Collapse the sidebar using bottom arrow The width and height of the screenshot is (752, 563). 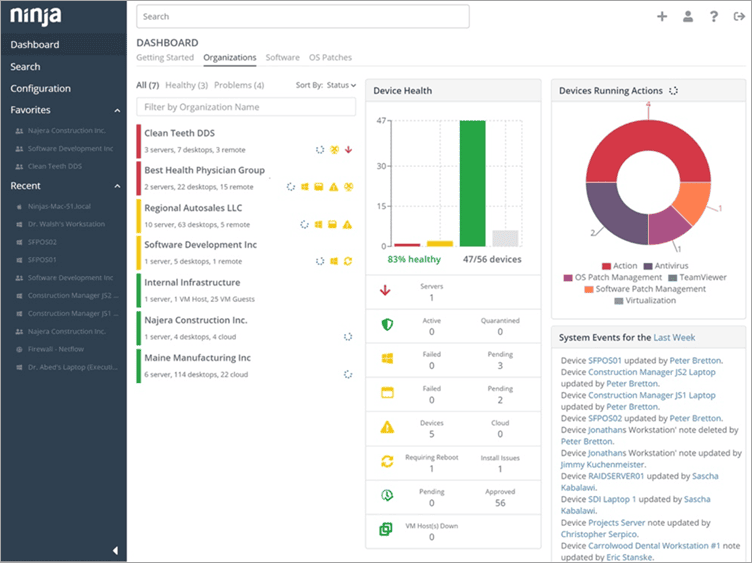[115, 551]
